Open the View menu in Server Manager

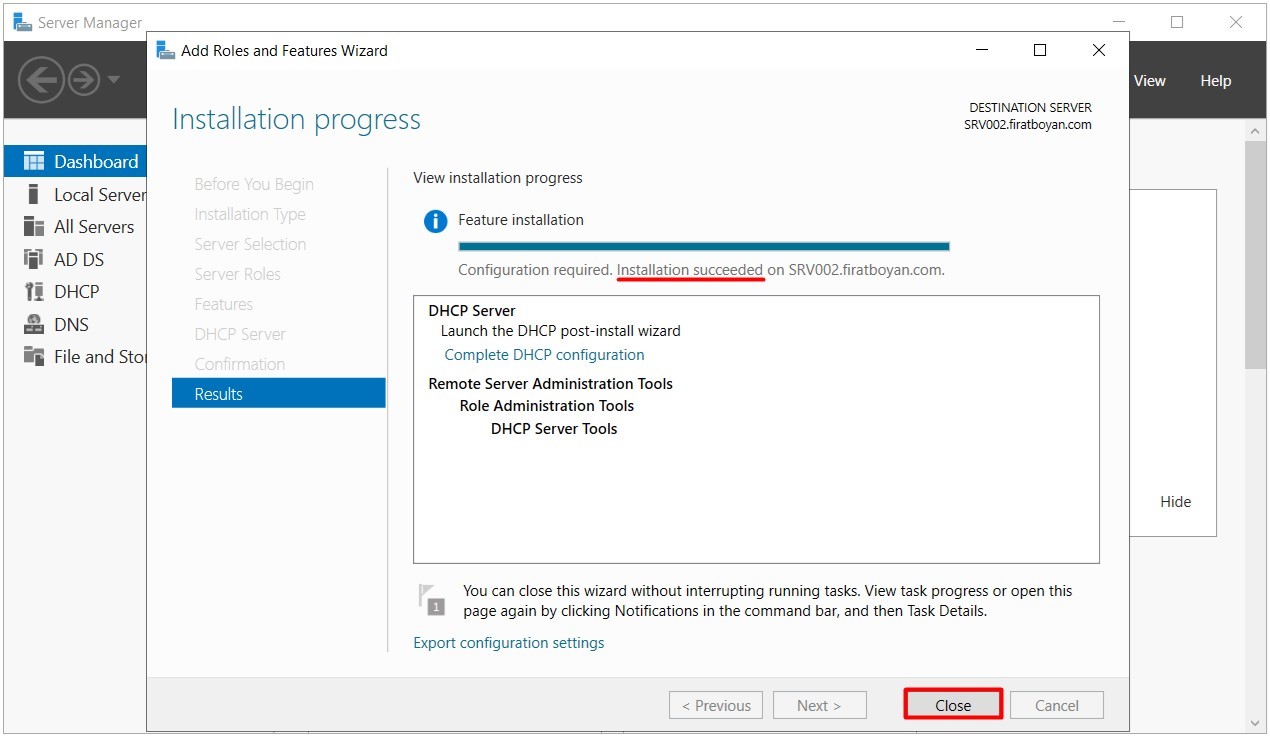[x=1150, y=81]
